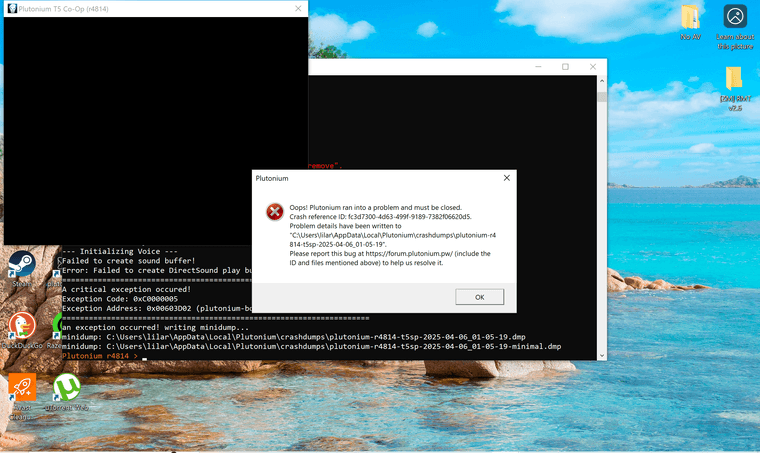Click the 'Plutonium r4814 >' console prompt
Viewport: 760px width, 453px height.
pyautogui.click(x=100, y=356)
